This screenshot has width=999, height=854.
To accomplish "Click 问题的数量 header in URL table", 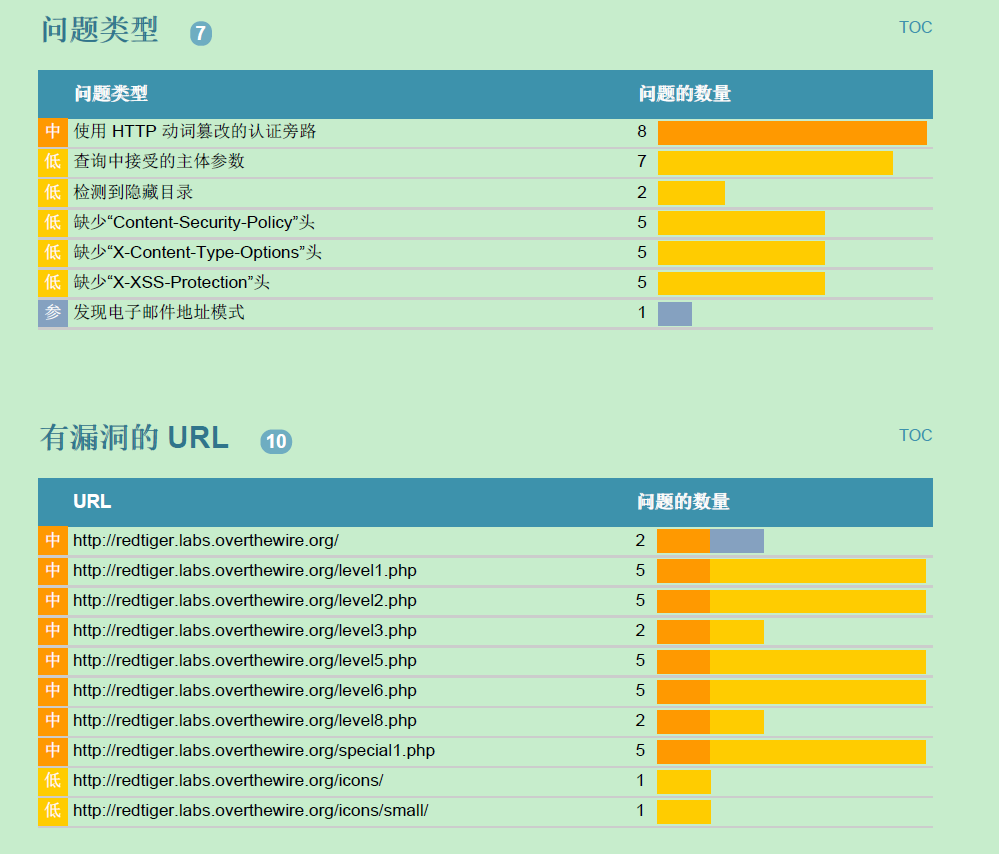I will (684, 502).
